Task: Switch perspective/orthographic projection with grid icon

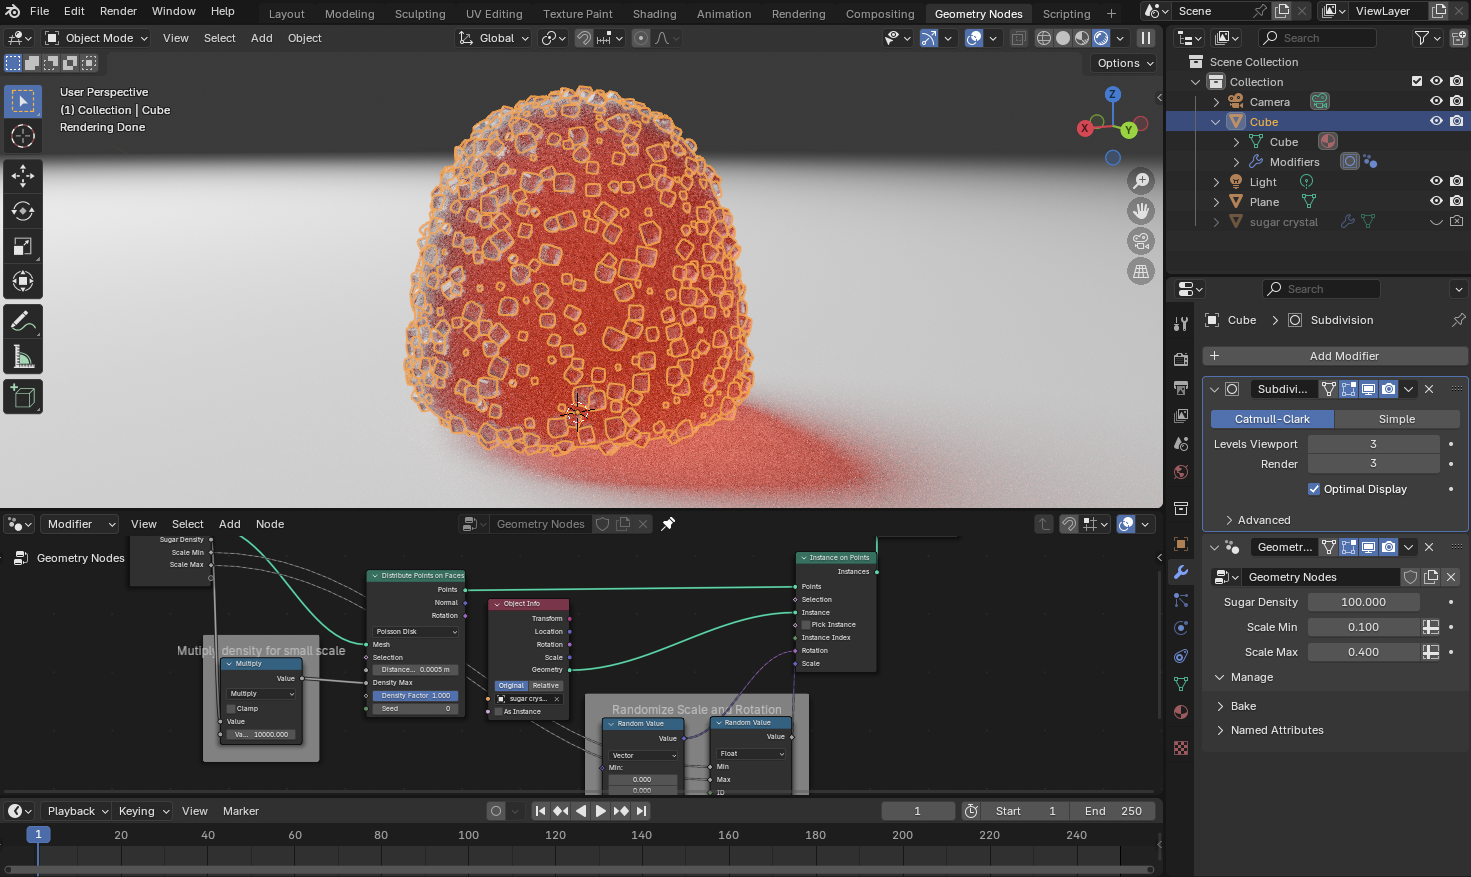Action: click(1141, 271)
